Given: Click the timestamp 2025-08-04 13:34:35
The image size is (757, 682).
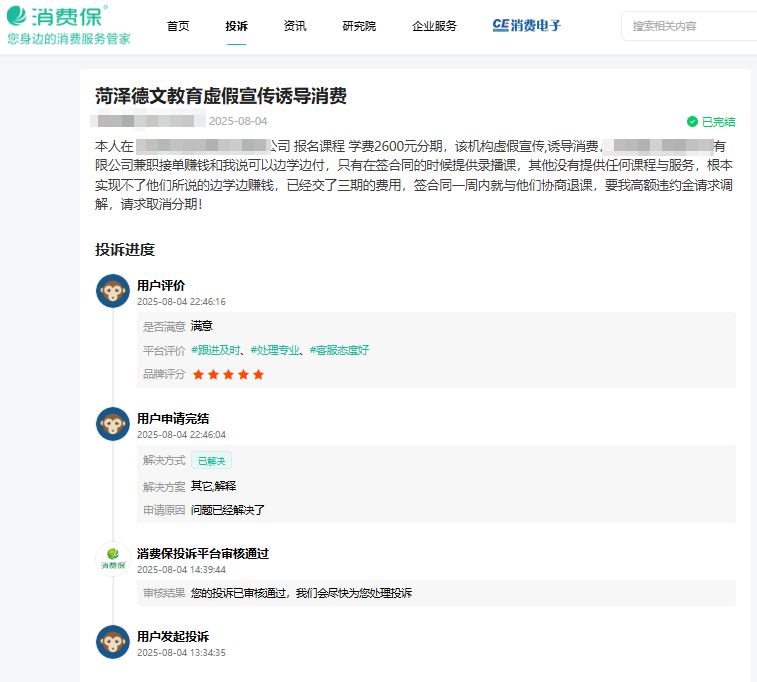Looking at the screenshot, I should [x=182, y=653].
